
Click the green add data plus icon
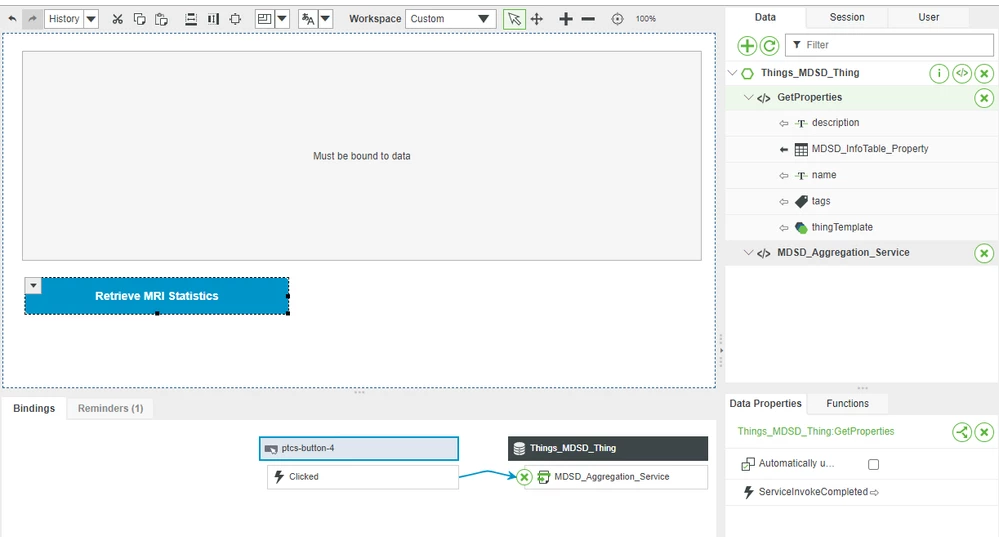[x=747, y=45]
